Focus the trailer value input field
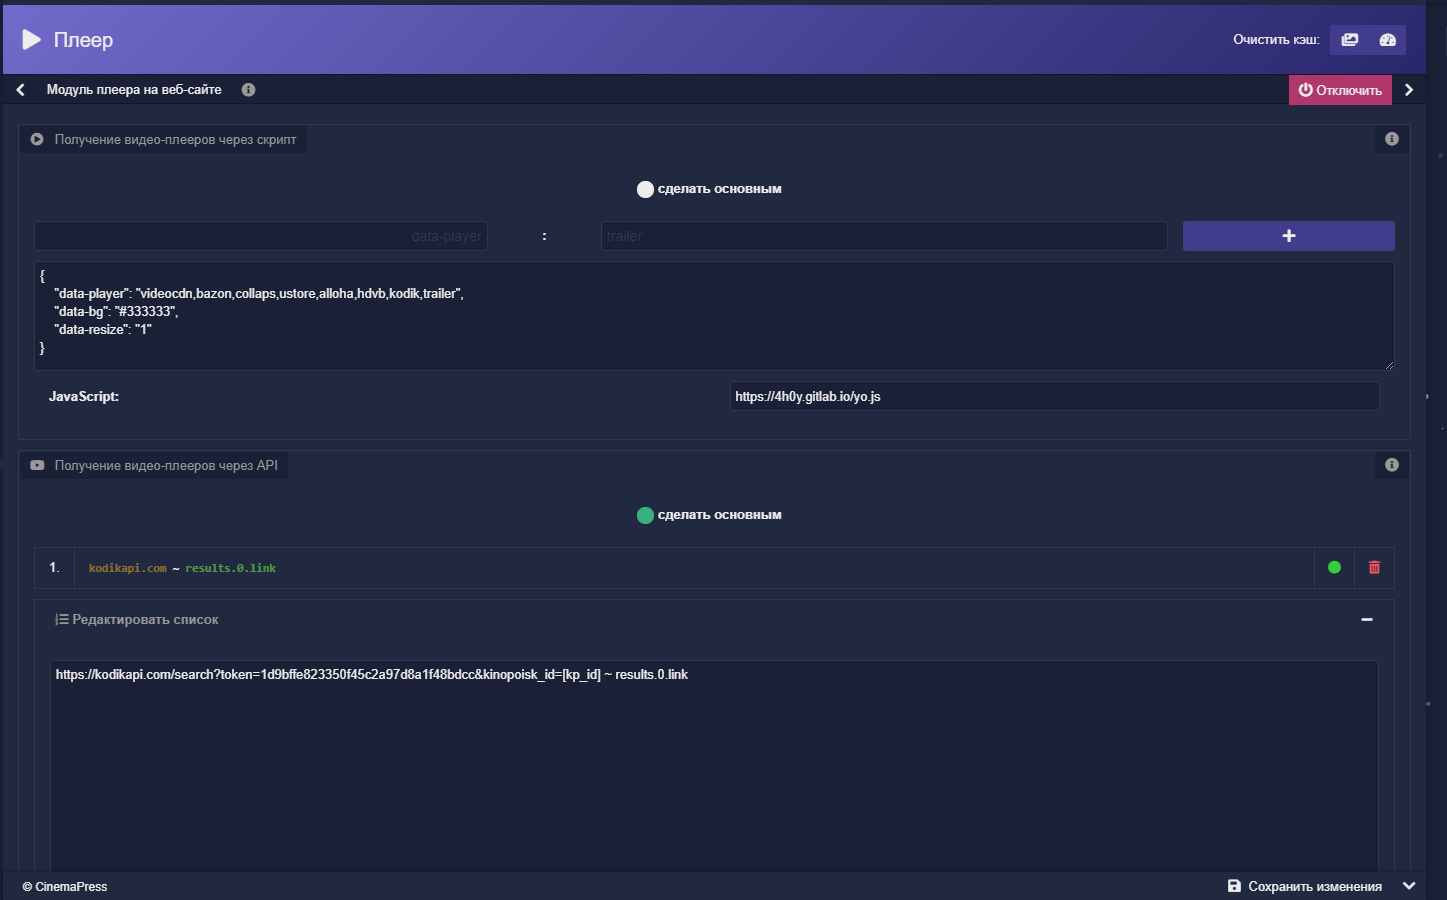 pos(884,236)
